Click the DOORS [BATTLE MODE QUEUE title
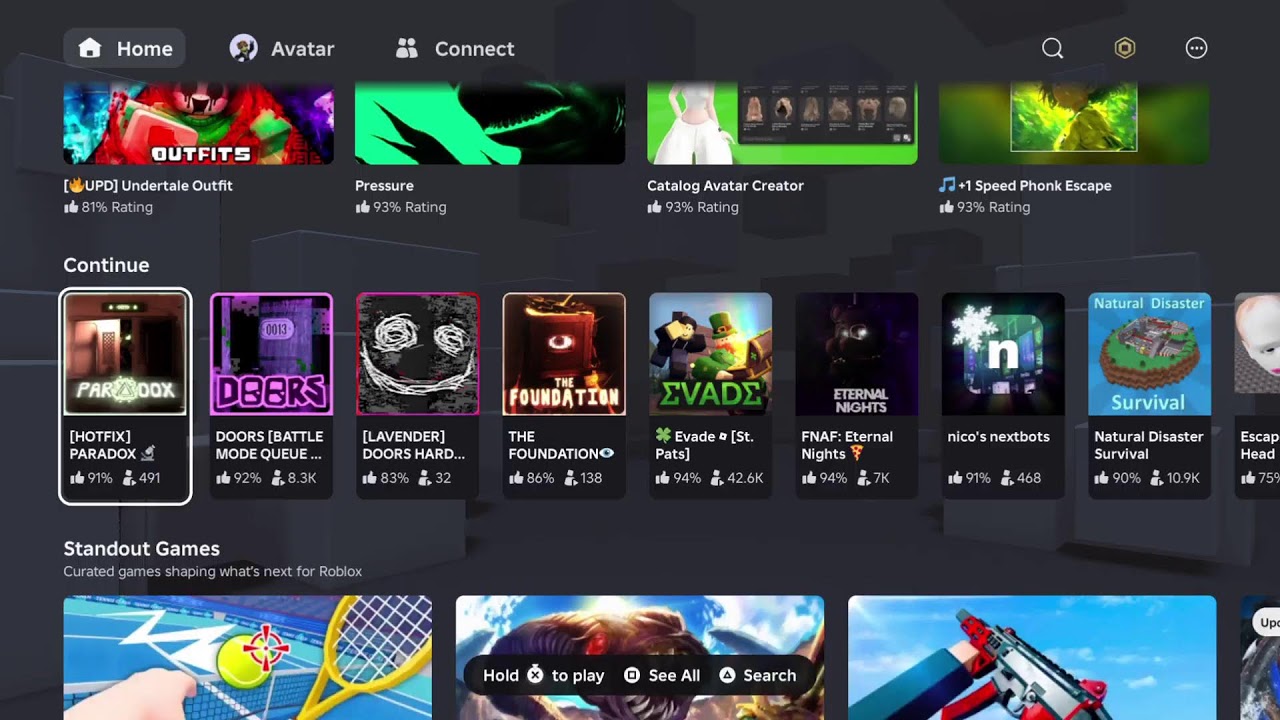The image size is (1280, 720). 269,445
